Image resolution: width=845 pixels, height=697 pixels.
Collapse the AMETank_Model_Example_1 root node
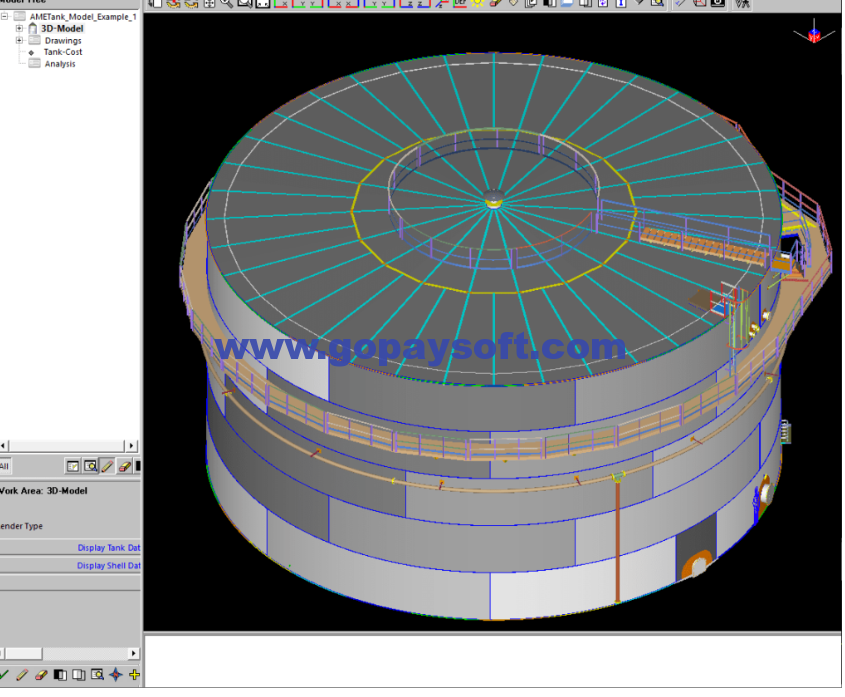tap(4, 17)
